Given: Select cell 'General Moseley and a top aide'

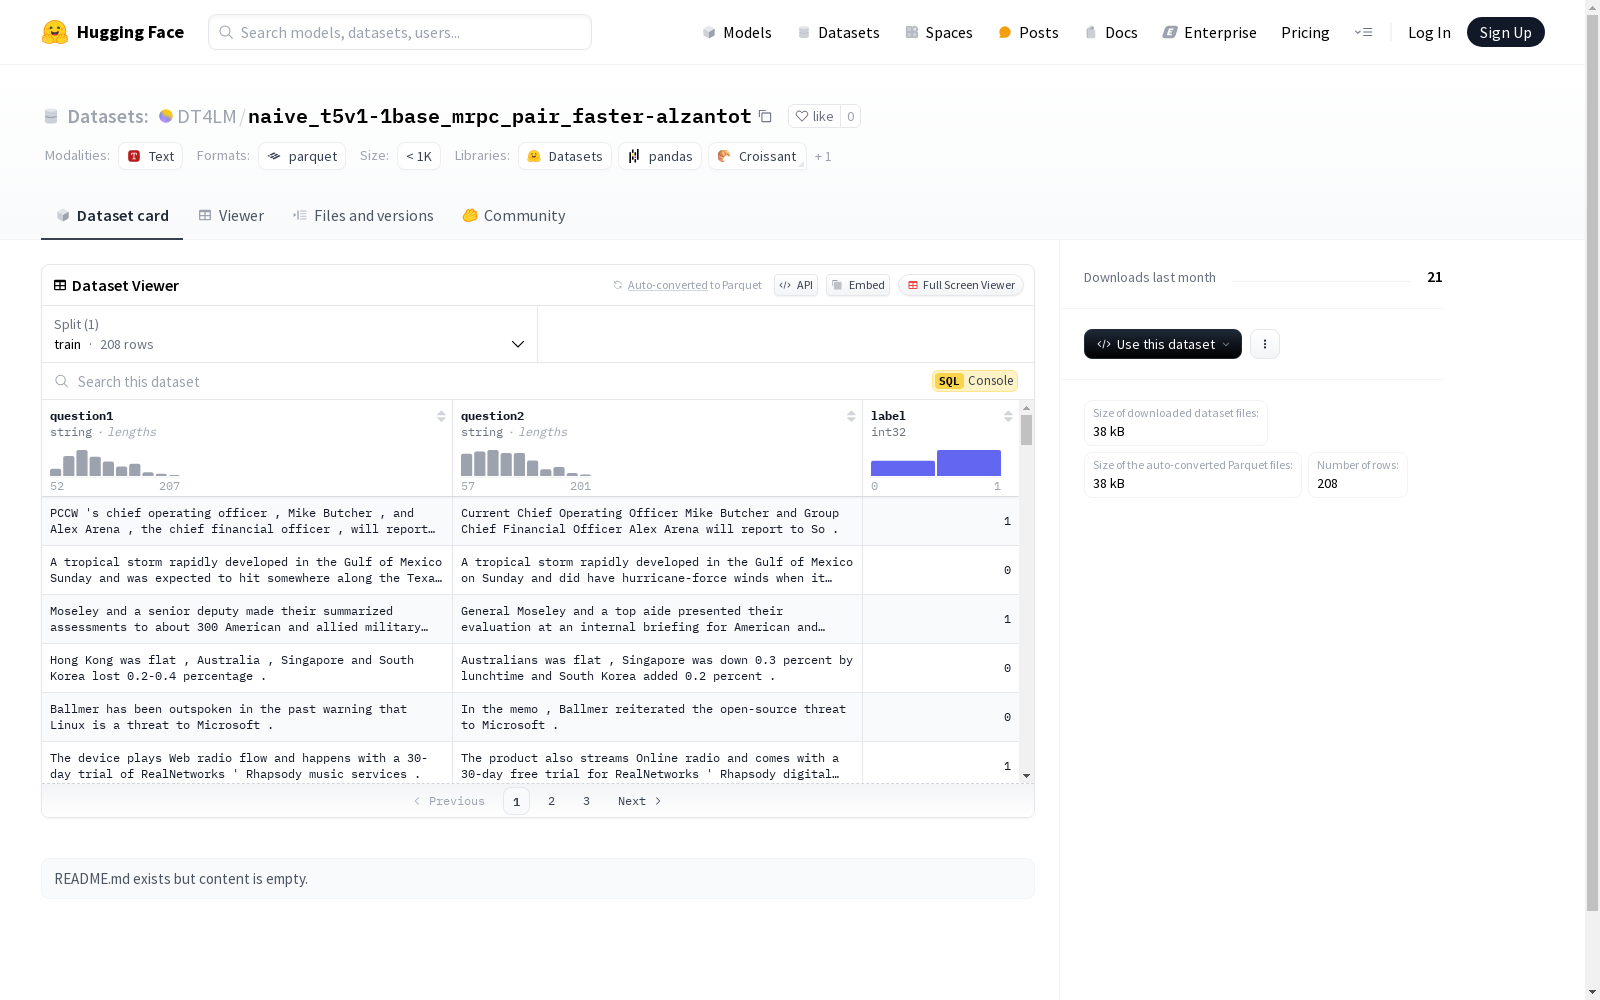Looking at the screenshot, I should pos(657,619).
